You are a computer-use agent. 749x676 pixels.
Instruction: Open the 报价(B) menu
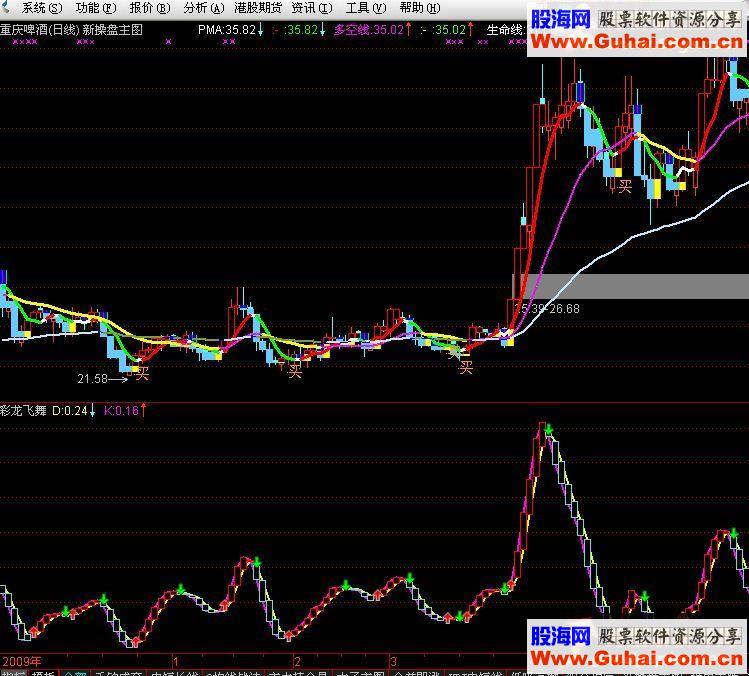coord(150,8)
